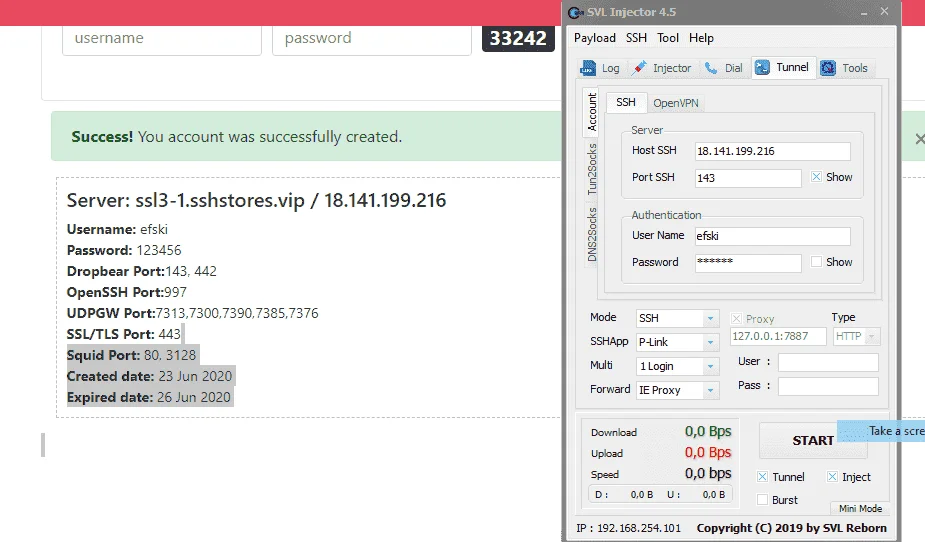925x542 pixels.
Task: Click the Mini Mode button
Action: pyautogui.click(x=860, y=508)
